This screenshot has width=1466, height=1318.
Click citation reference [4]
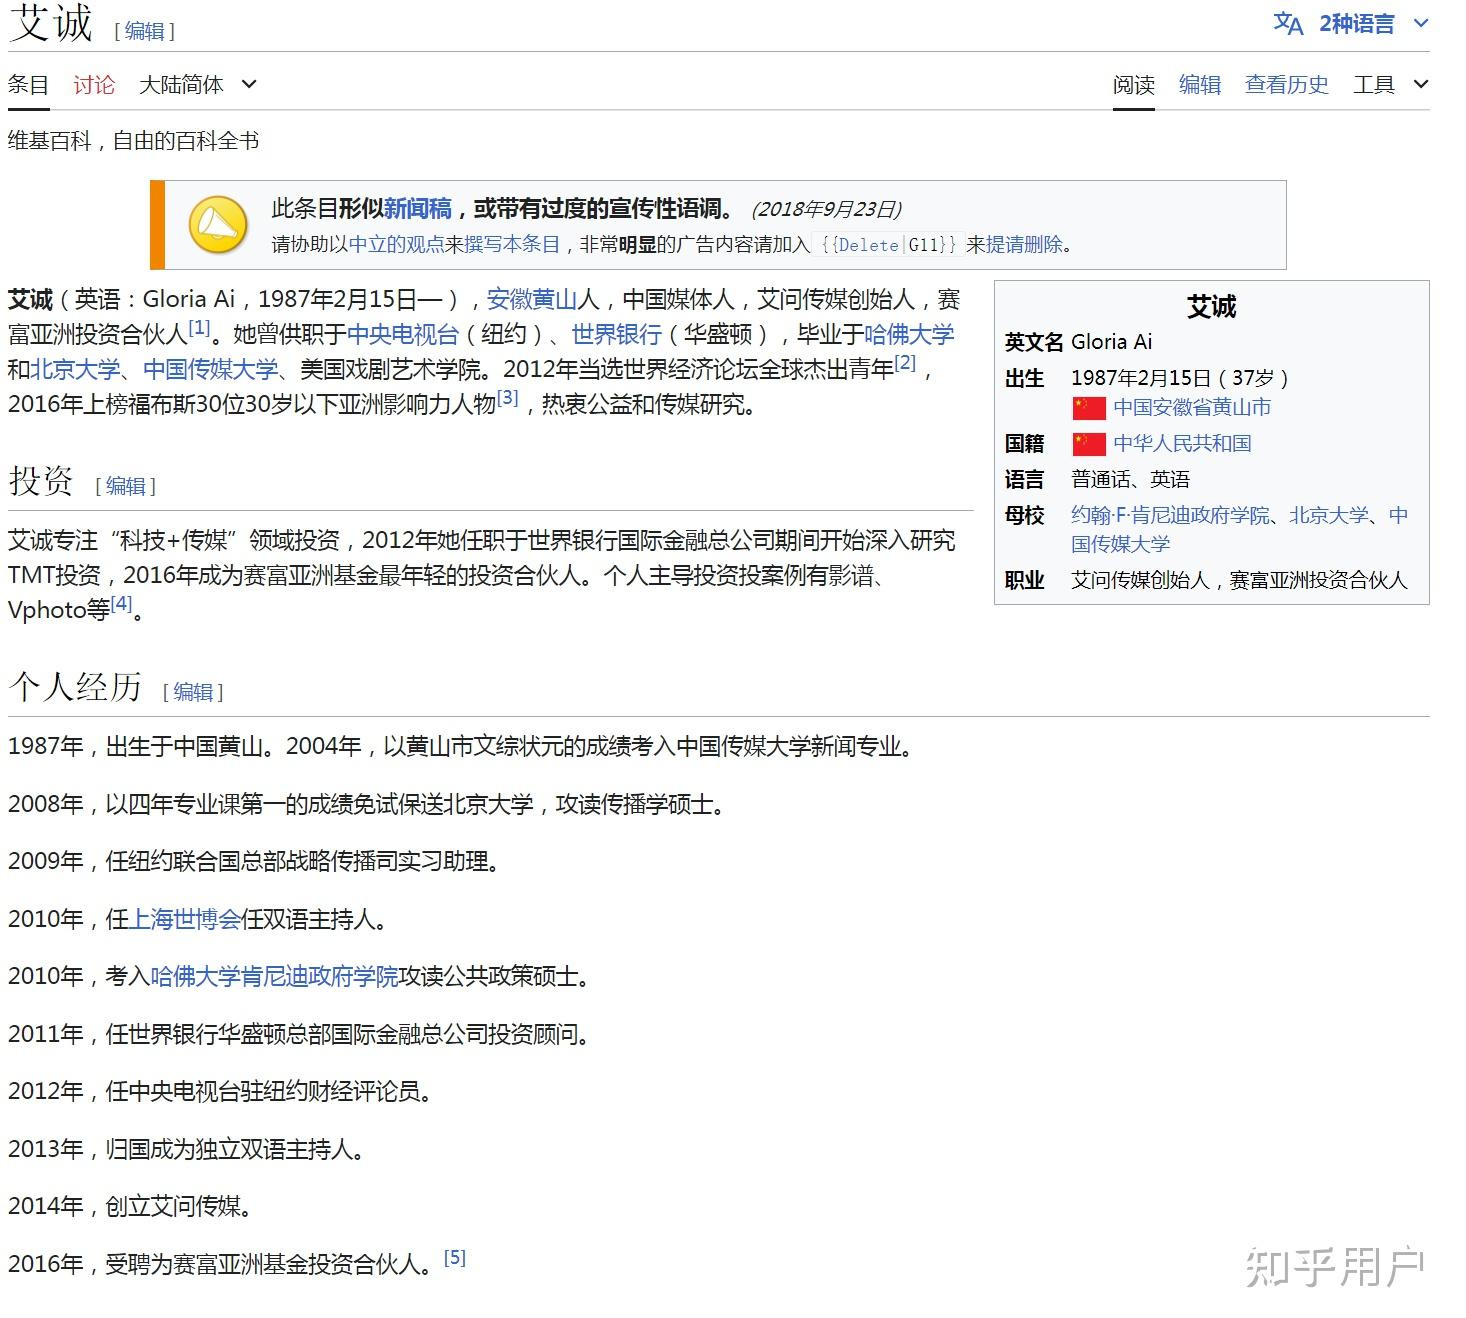point(121,603)
